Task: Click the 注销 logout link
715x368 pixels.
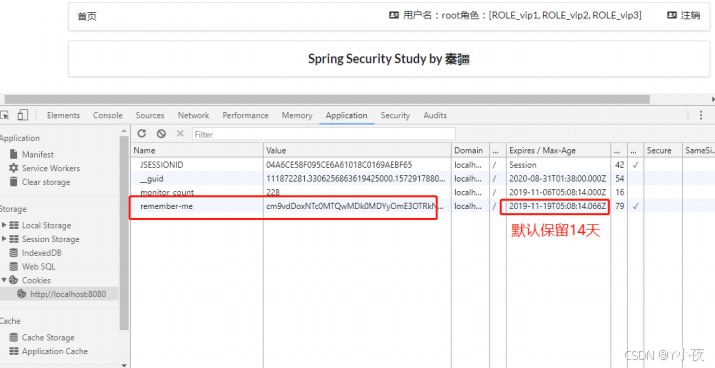Action: 690,15
